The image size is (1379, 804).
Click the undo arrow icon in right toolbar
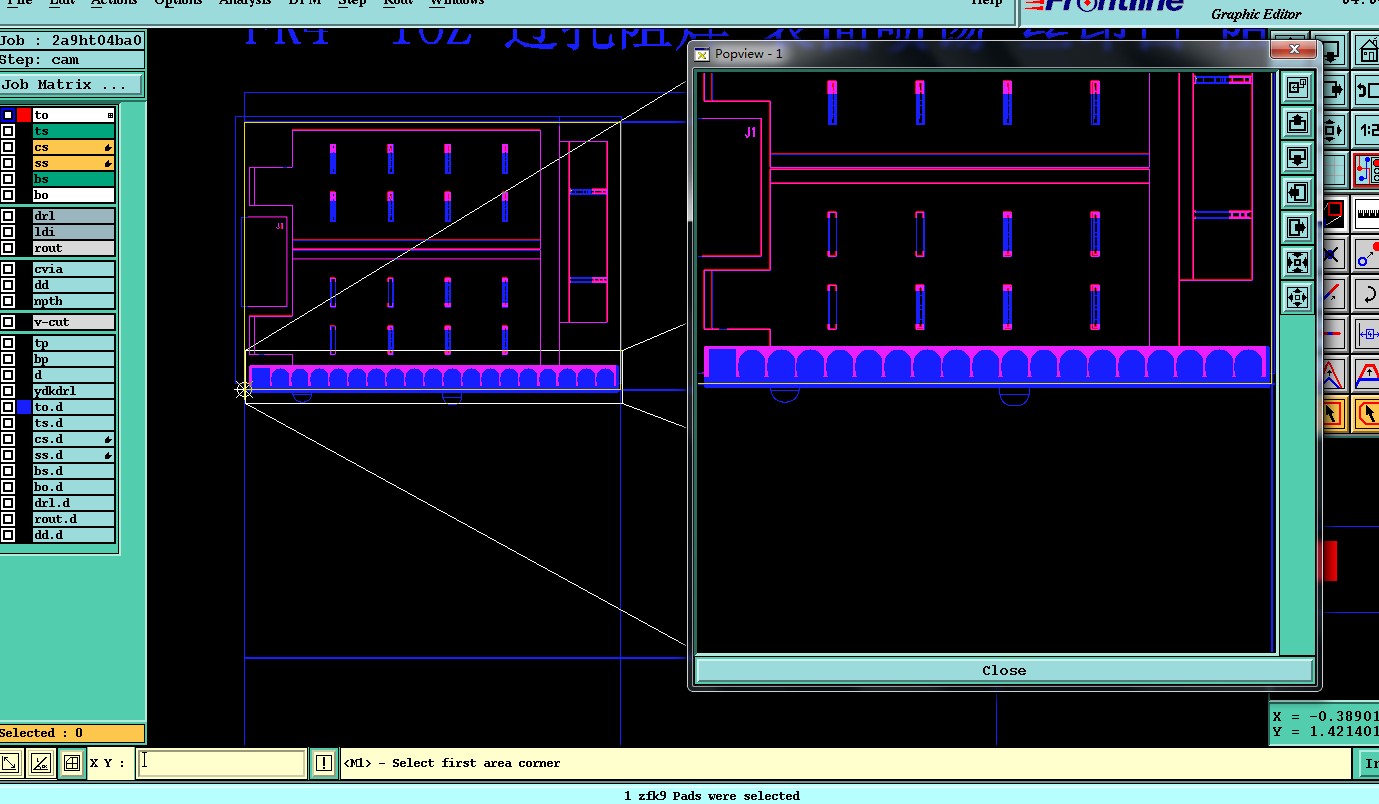point(1367,90)
